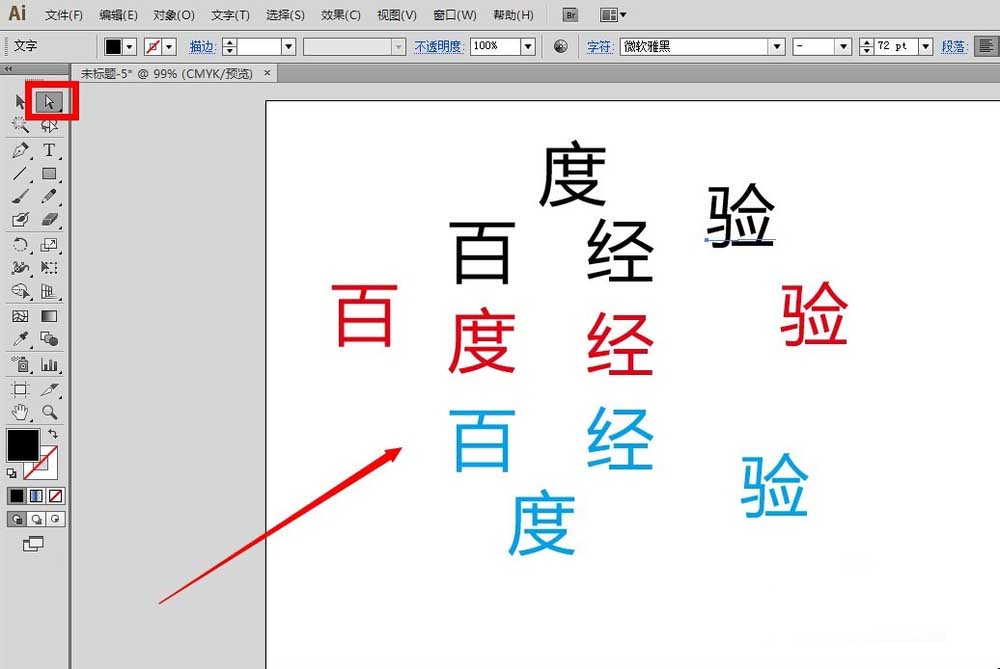Select the Pencil tool

tap(49, 196)
